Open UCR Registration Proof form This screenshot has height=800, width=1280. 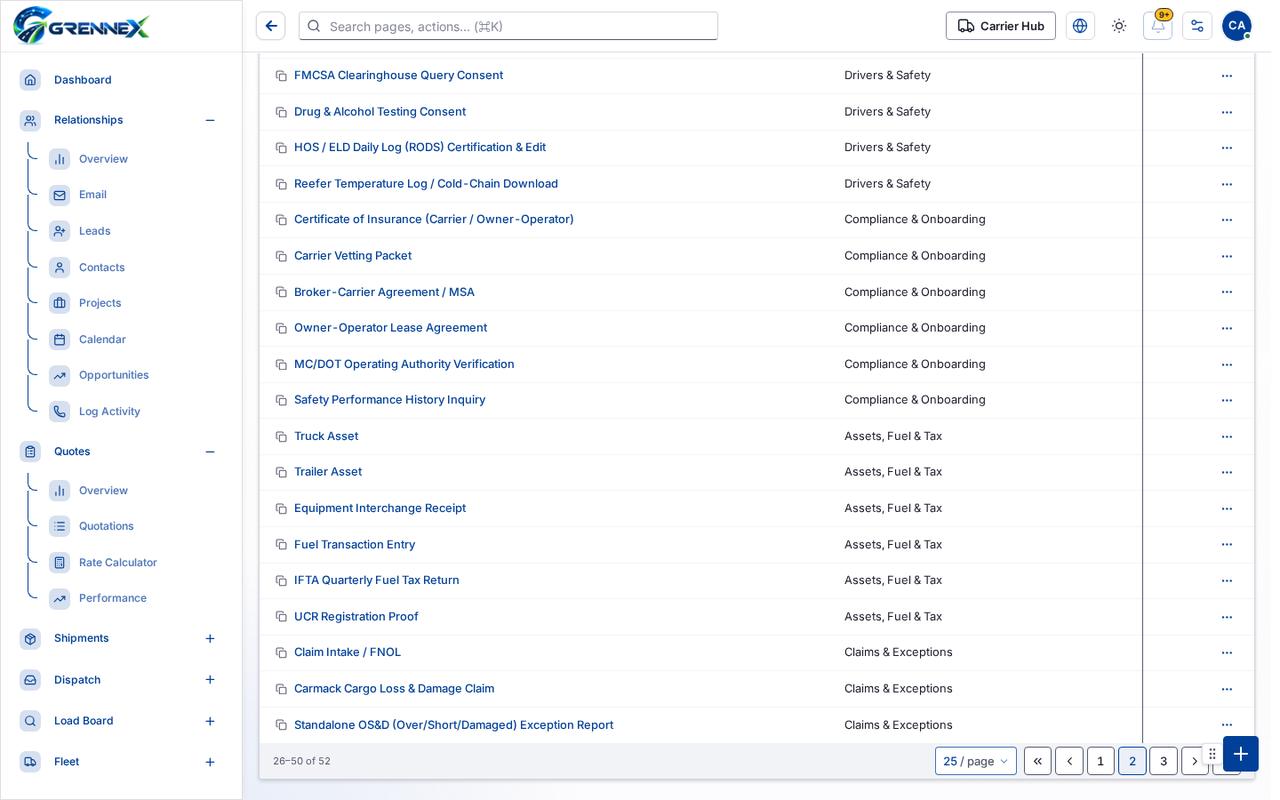click(356, 617)
